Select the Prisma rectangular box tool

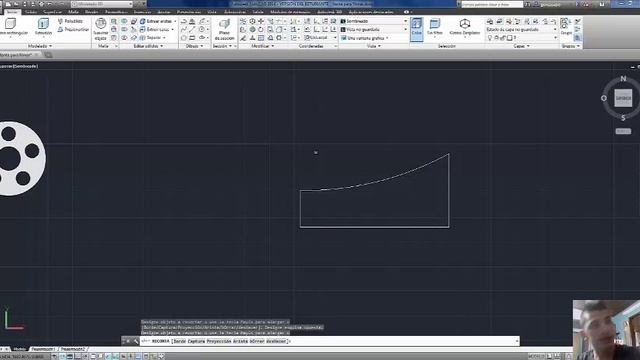[x=11, y=28]
